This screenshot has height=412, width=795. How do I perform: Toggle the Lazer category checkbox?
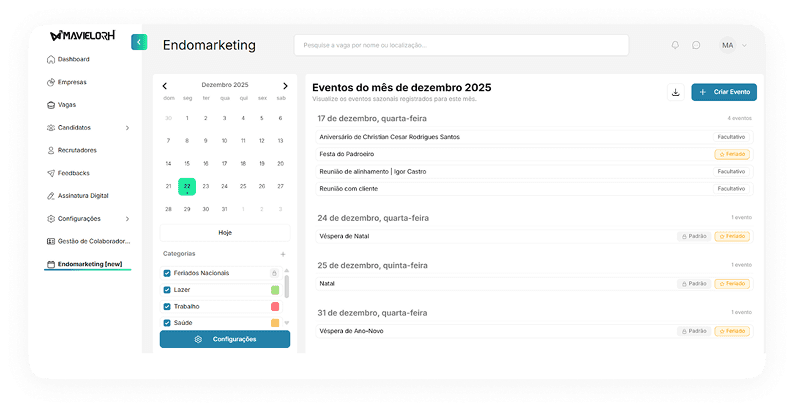pos(167,290)
